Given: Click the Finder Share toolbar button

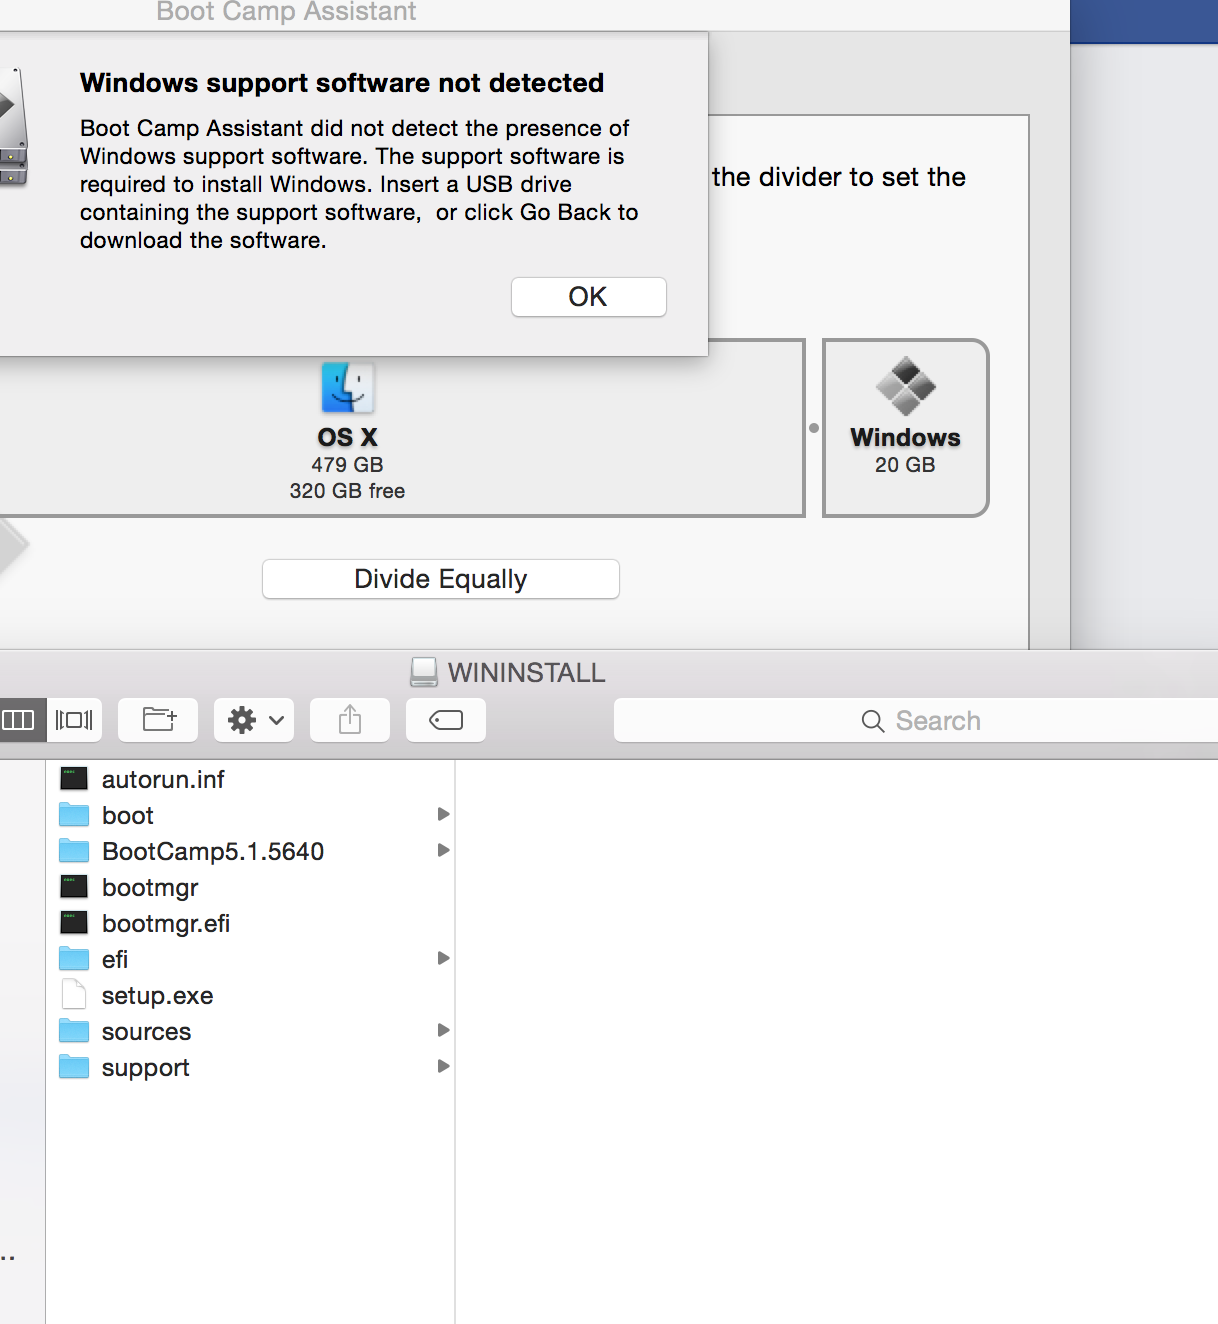Looking at the screenshot, I should coord(350,720).
